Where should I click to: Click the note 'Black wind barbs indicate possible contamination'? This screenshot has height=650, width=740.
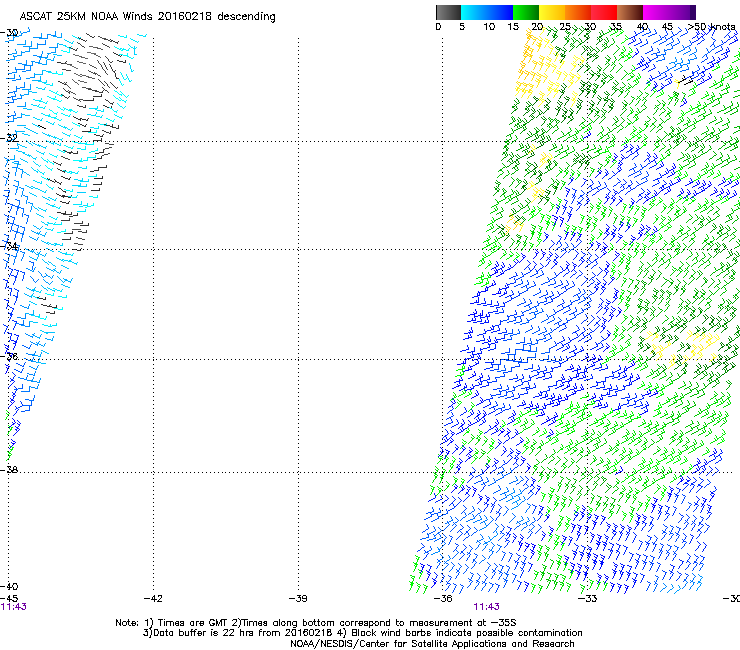point(467,633)
